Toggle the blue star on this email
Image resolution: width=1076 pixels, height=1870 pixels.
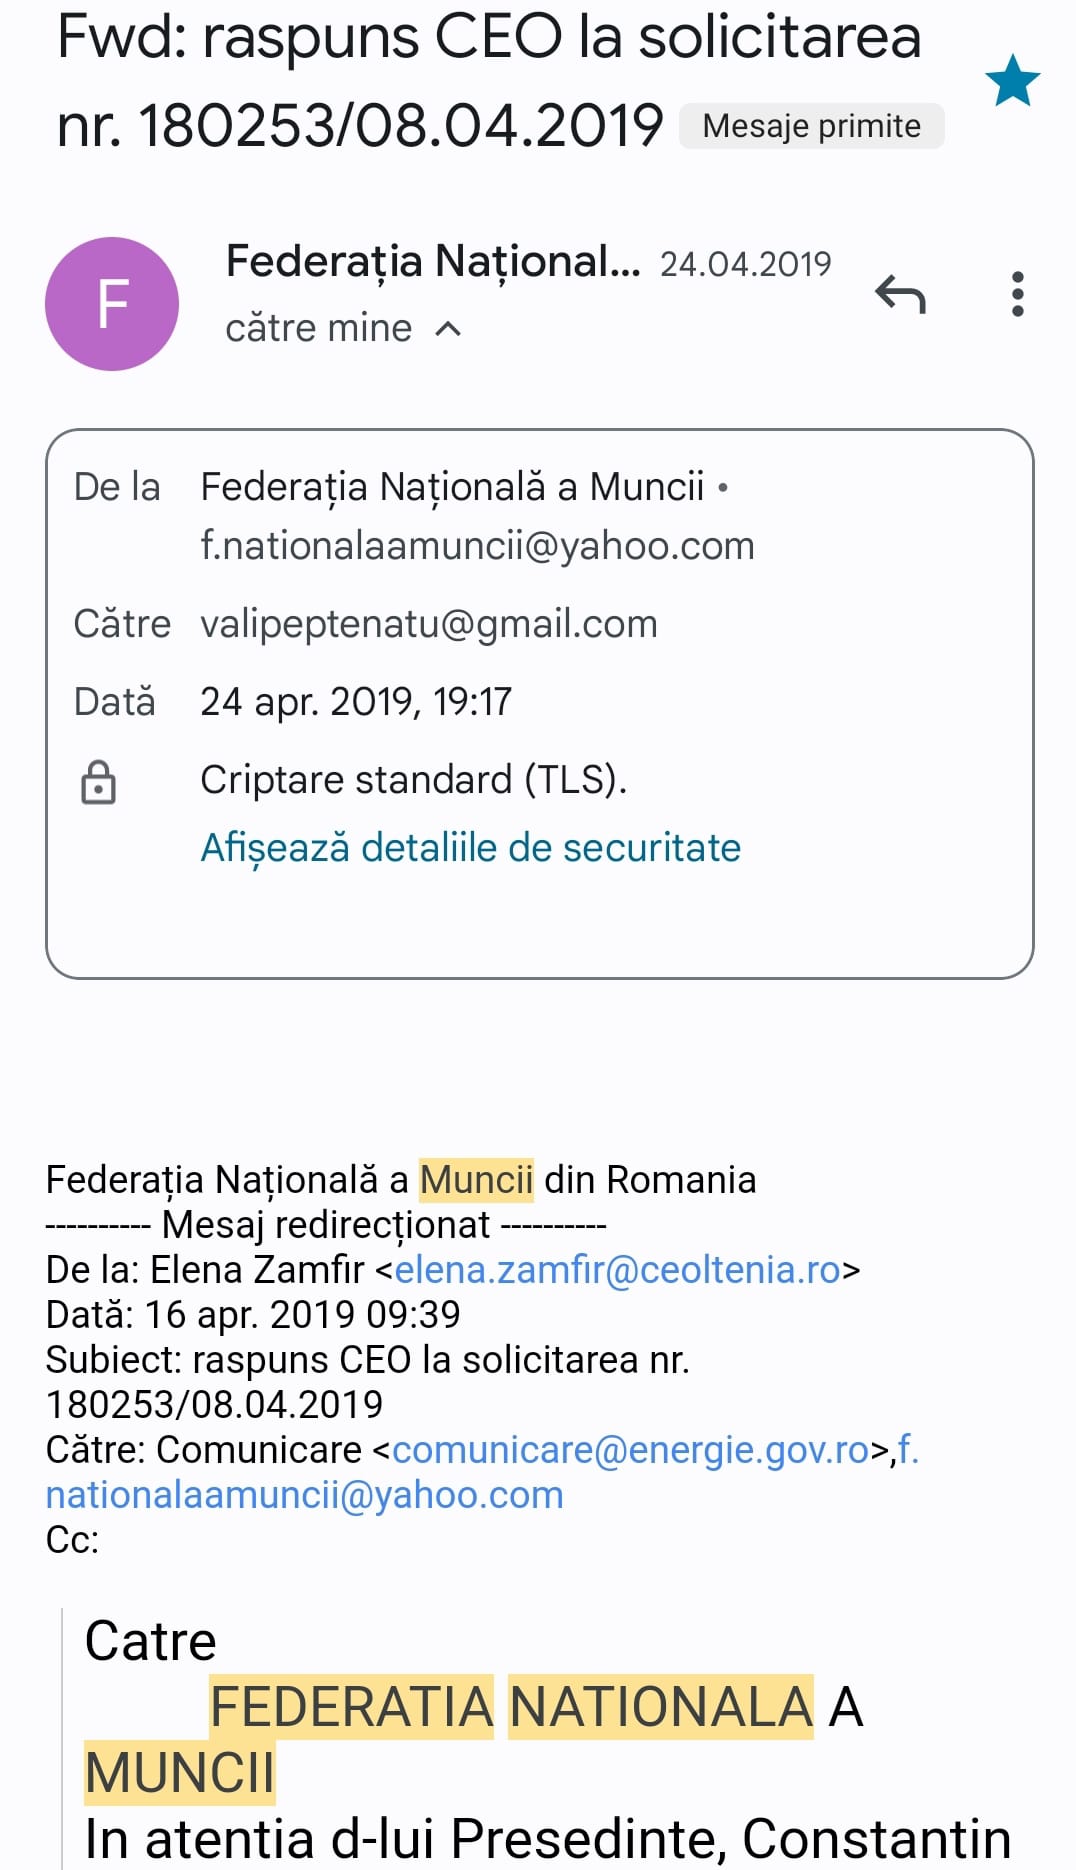[x=1012, y=81]
